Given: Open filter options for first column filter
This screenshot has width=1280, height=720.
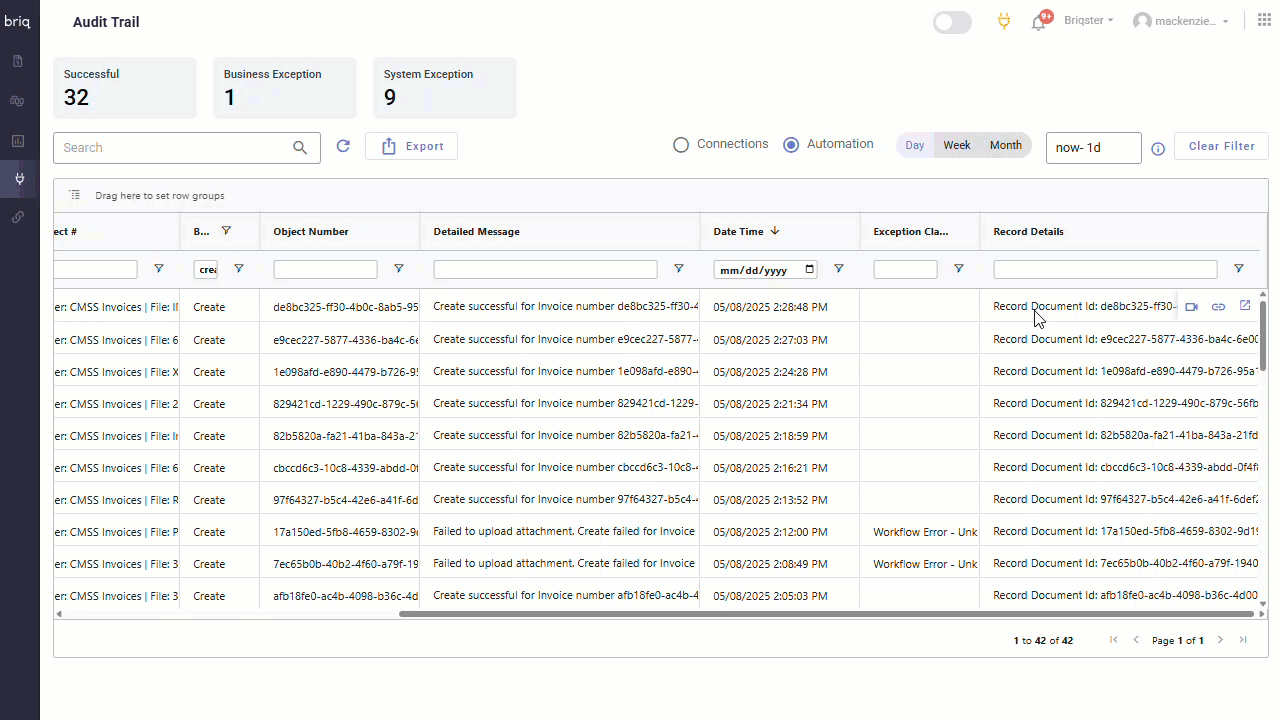Looking at the screenshot, I should click(158, 269).
